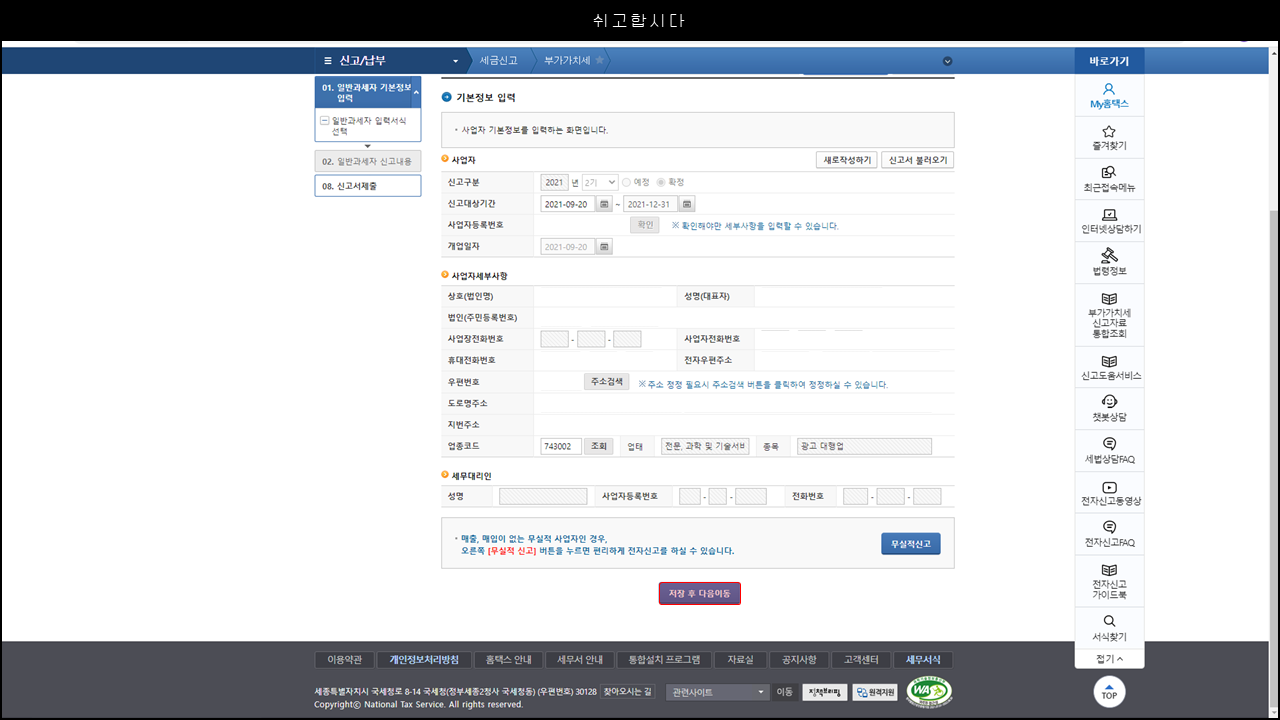The image size is (1280, 720).
Task: Click the 바로가기 sidebar header
Action: click(1109, 61)
